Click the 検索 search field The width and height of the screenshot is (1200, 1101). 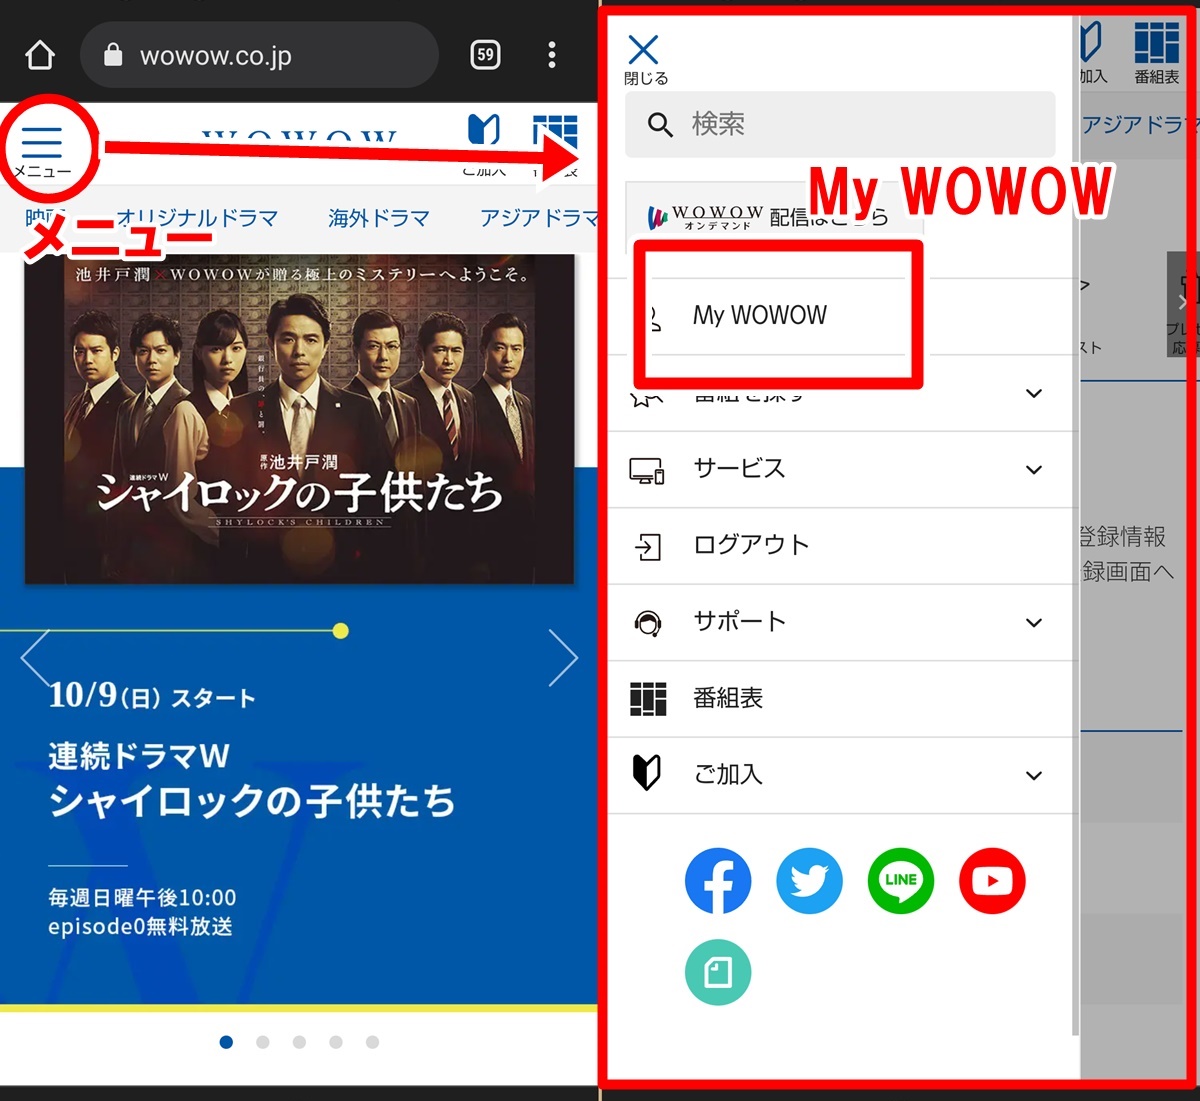point(840,124)
